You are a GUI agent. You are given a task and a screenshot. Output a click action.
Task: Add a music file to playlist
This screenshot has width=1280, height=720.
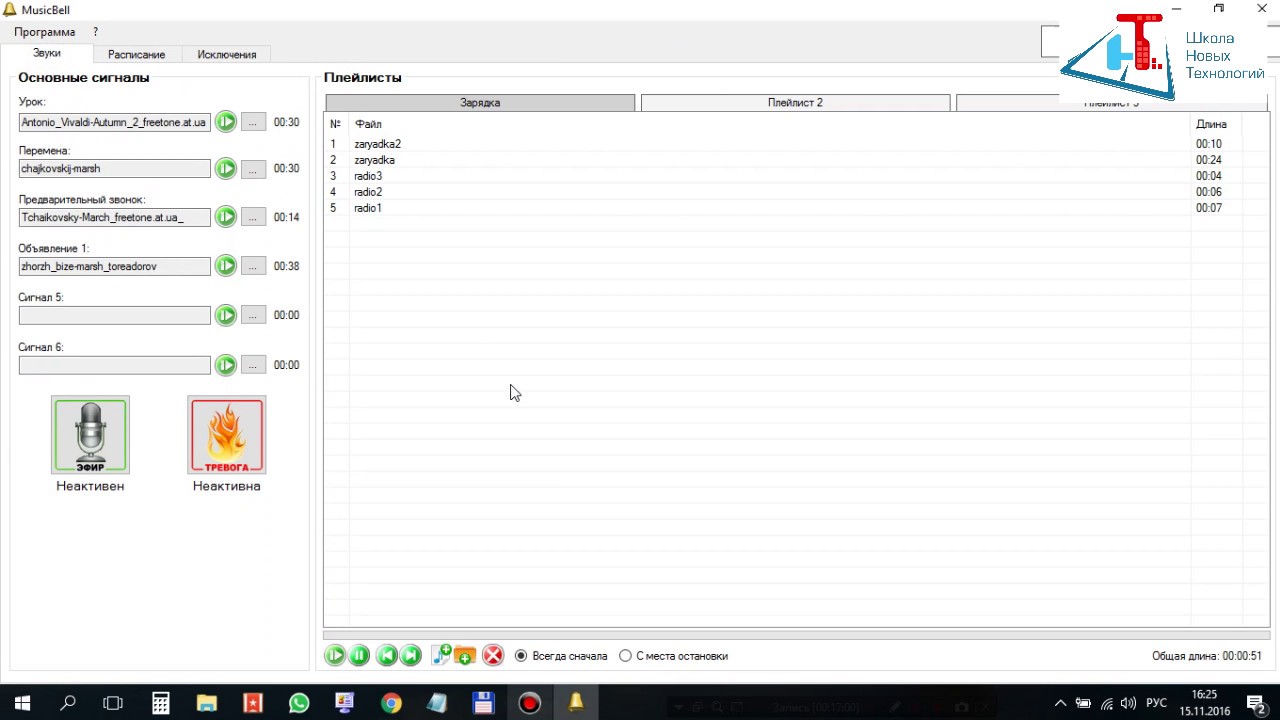tap(441, 656)
